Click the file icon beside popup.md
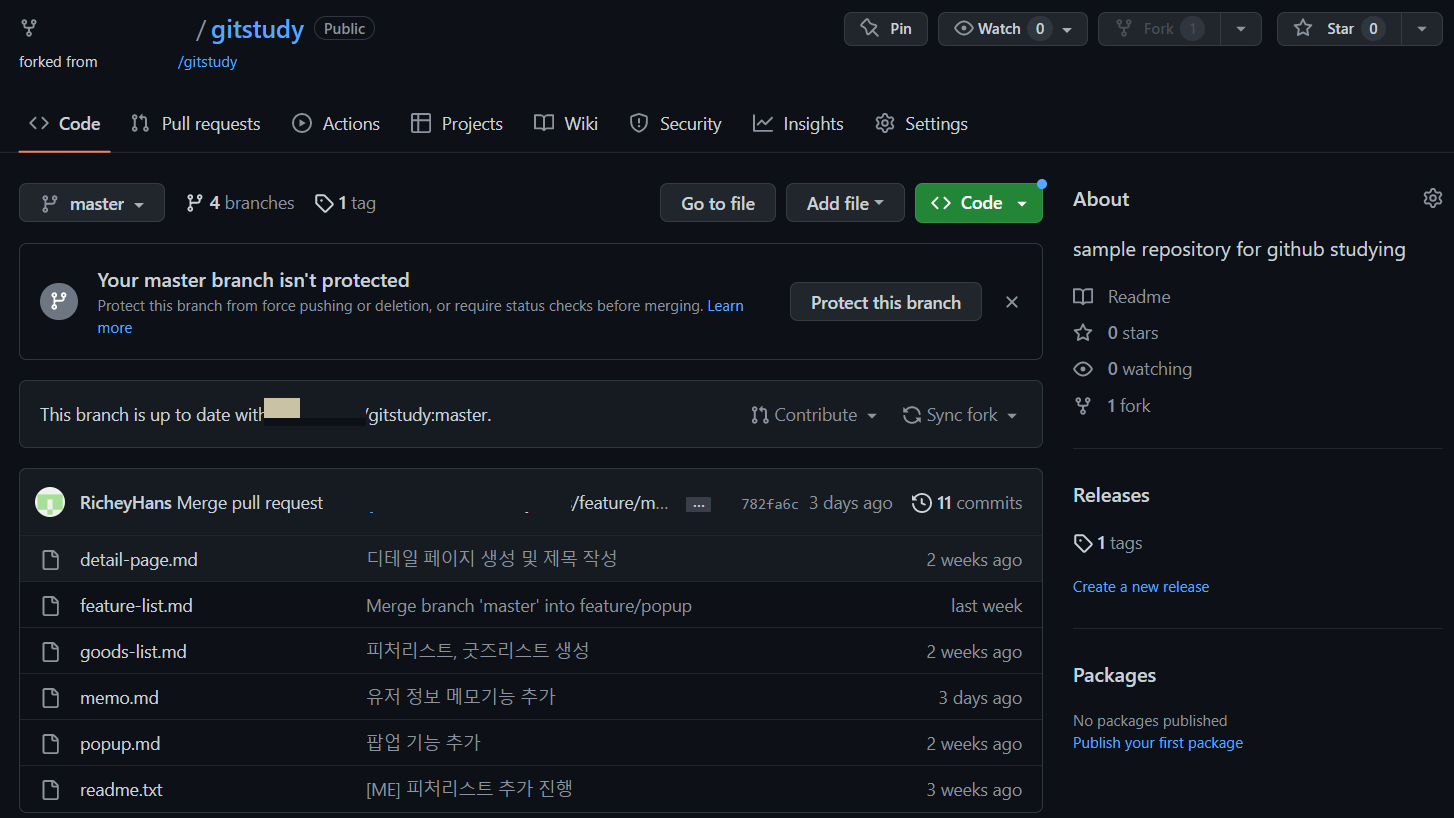Viewport: 1454px width, 818px height. 51,744
